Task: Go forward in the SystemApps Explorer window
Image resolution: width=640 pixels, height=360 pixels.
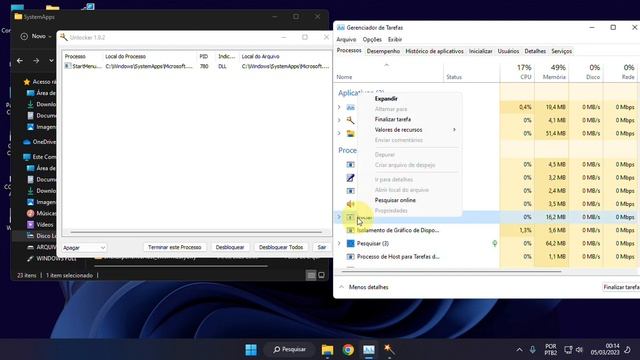Action: (36, 60)
